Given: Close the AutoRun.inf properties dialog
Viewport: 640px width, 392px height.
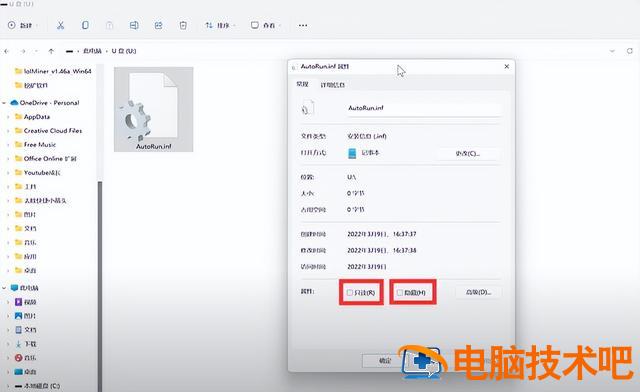Looking at the screenshot, I should click(x=507, y=66).
